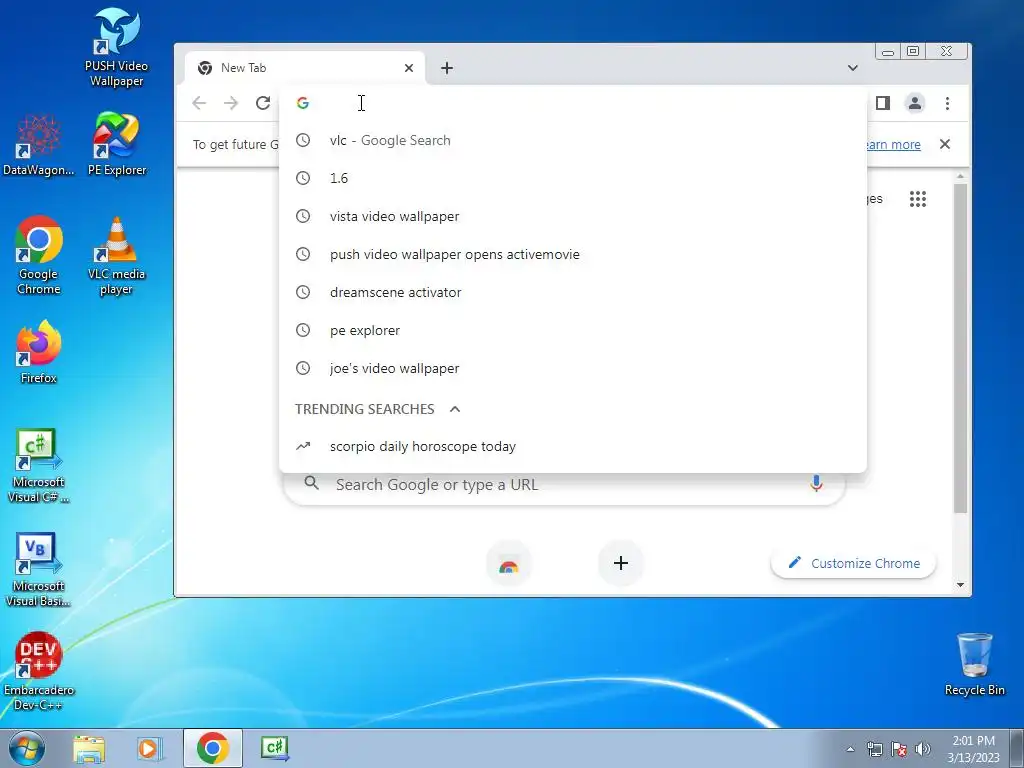
Task: Click 'Search Google or type a URL' box
Action: pos(565,488)
